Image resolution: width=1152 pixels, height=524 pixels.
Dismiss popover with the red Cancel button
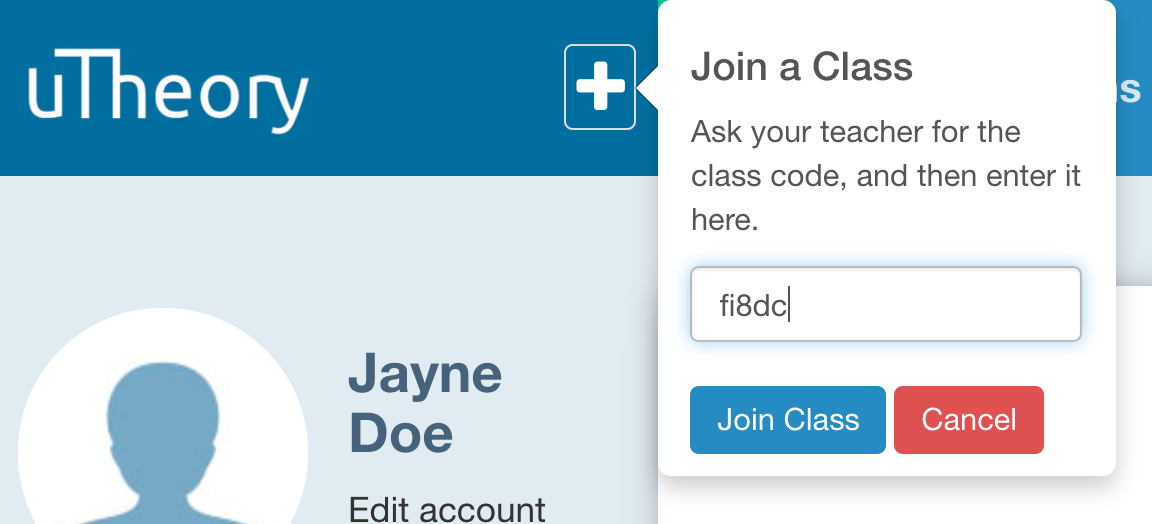968,420
